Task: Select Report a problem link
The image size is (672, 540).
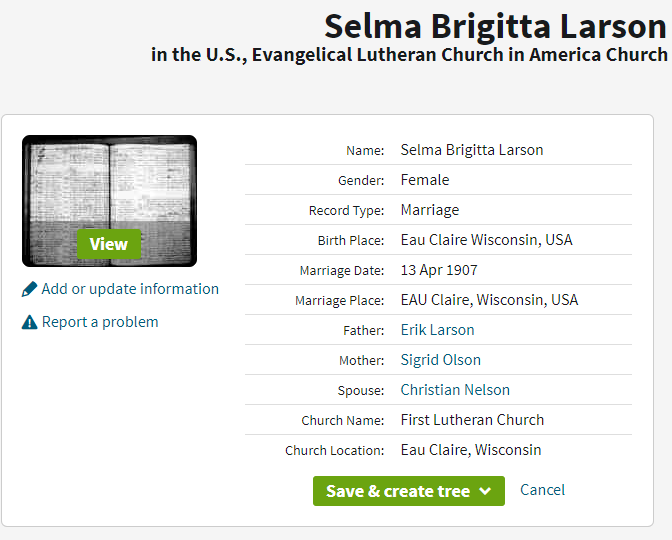Action: (x=100, y=322)
